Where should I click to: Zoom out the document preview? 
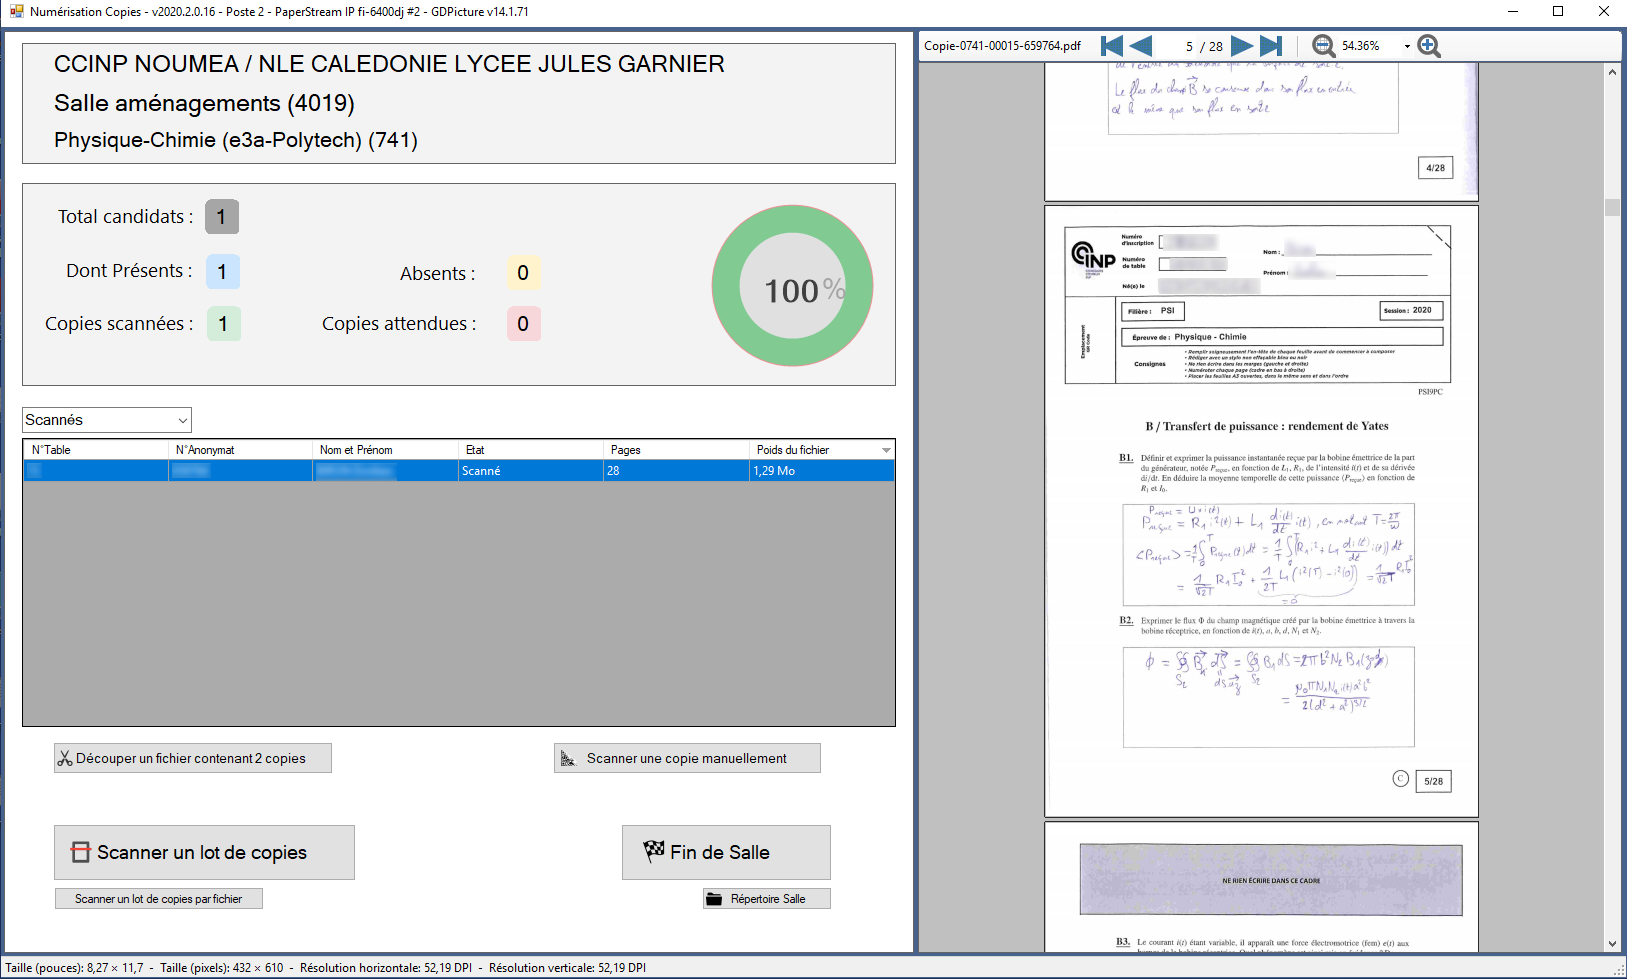click(x=1323, y=46)
